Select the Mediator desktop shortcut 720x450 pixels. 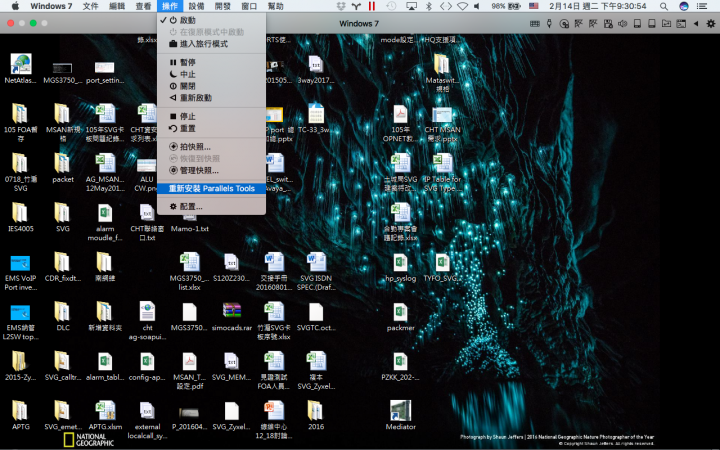point(400,415)
